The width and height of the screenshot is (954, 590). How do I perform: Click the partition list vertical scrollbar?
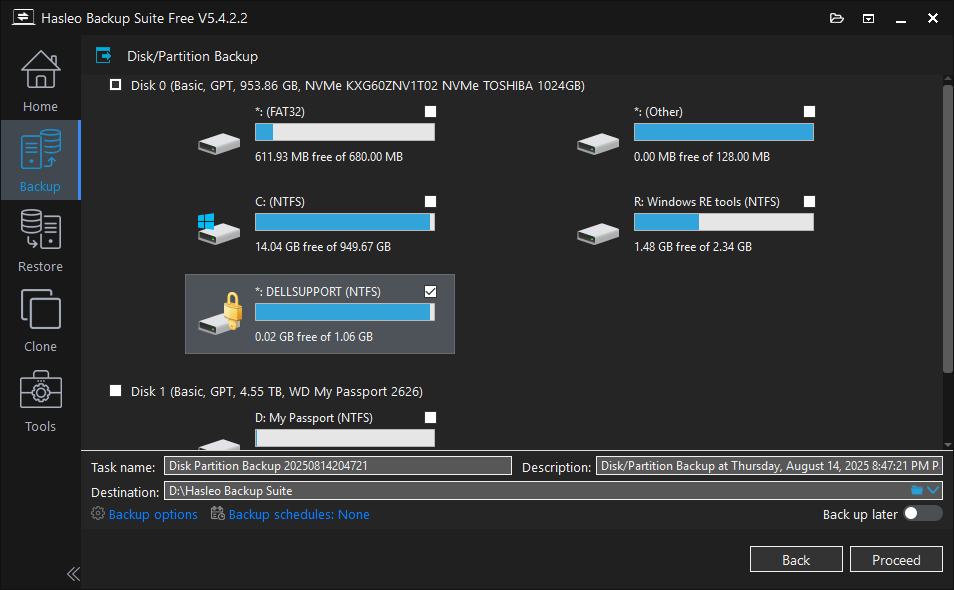click(x=947, y=228)
